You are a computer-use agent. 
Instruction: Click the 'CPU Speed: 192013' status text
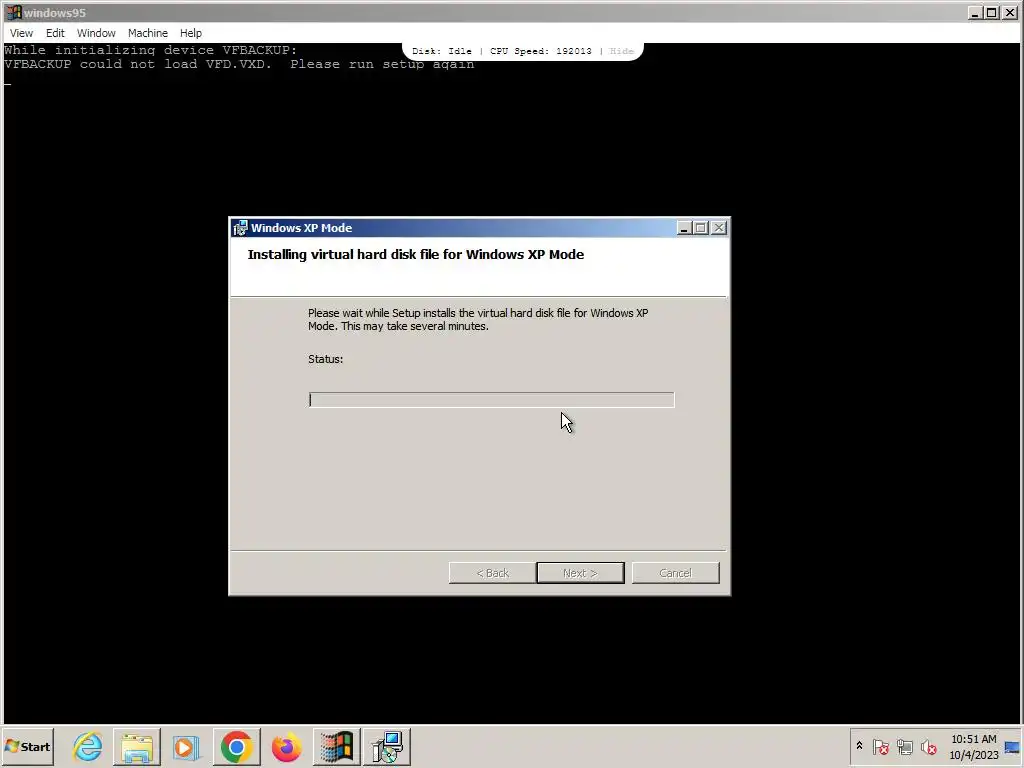click(x=541, y=51)
